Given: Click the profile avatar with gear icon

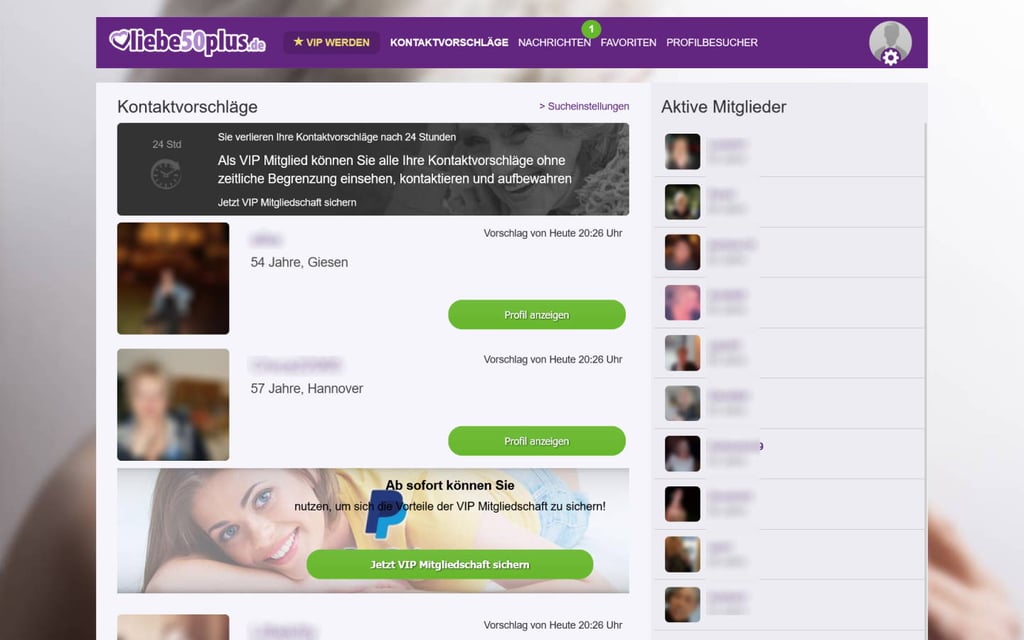Looking at the screenshot, I should (890, 42).
